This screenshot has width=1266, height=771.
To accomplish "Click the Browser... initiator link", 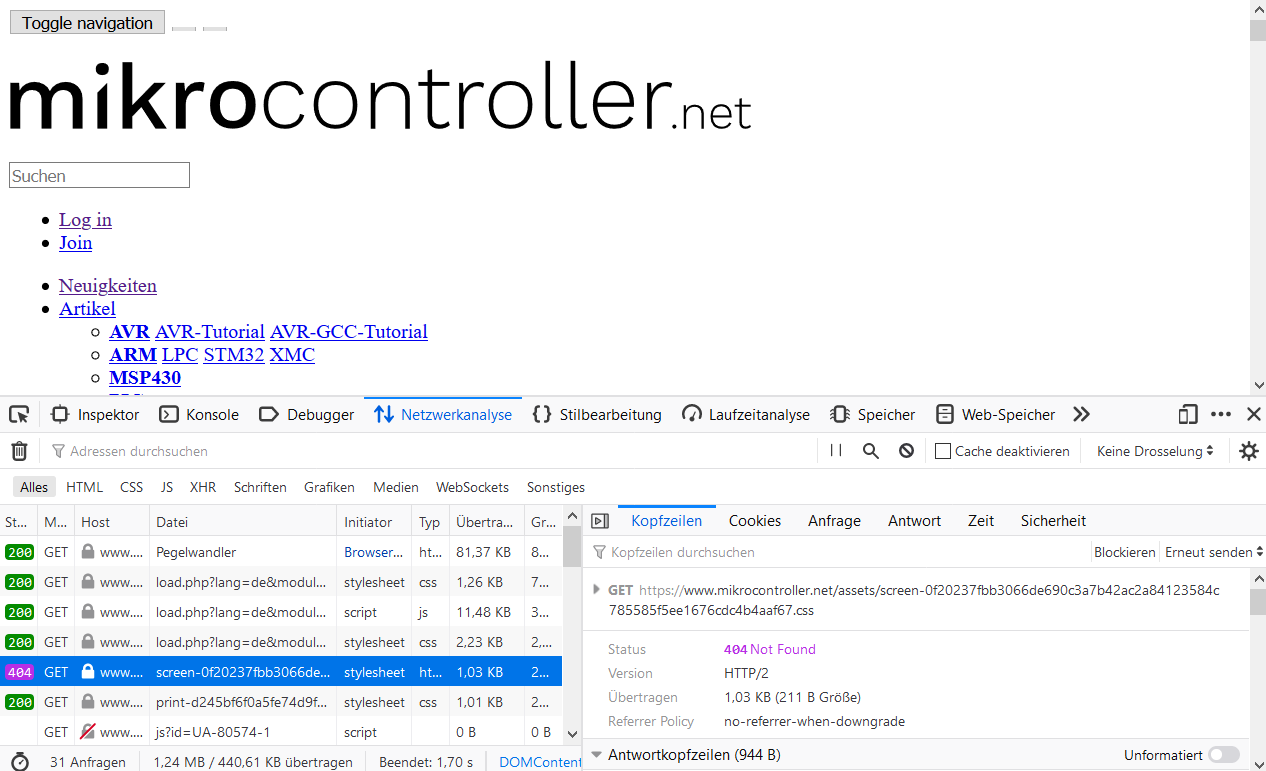I will point(374,552).
